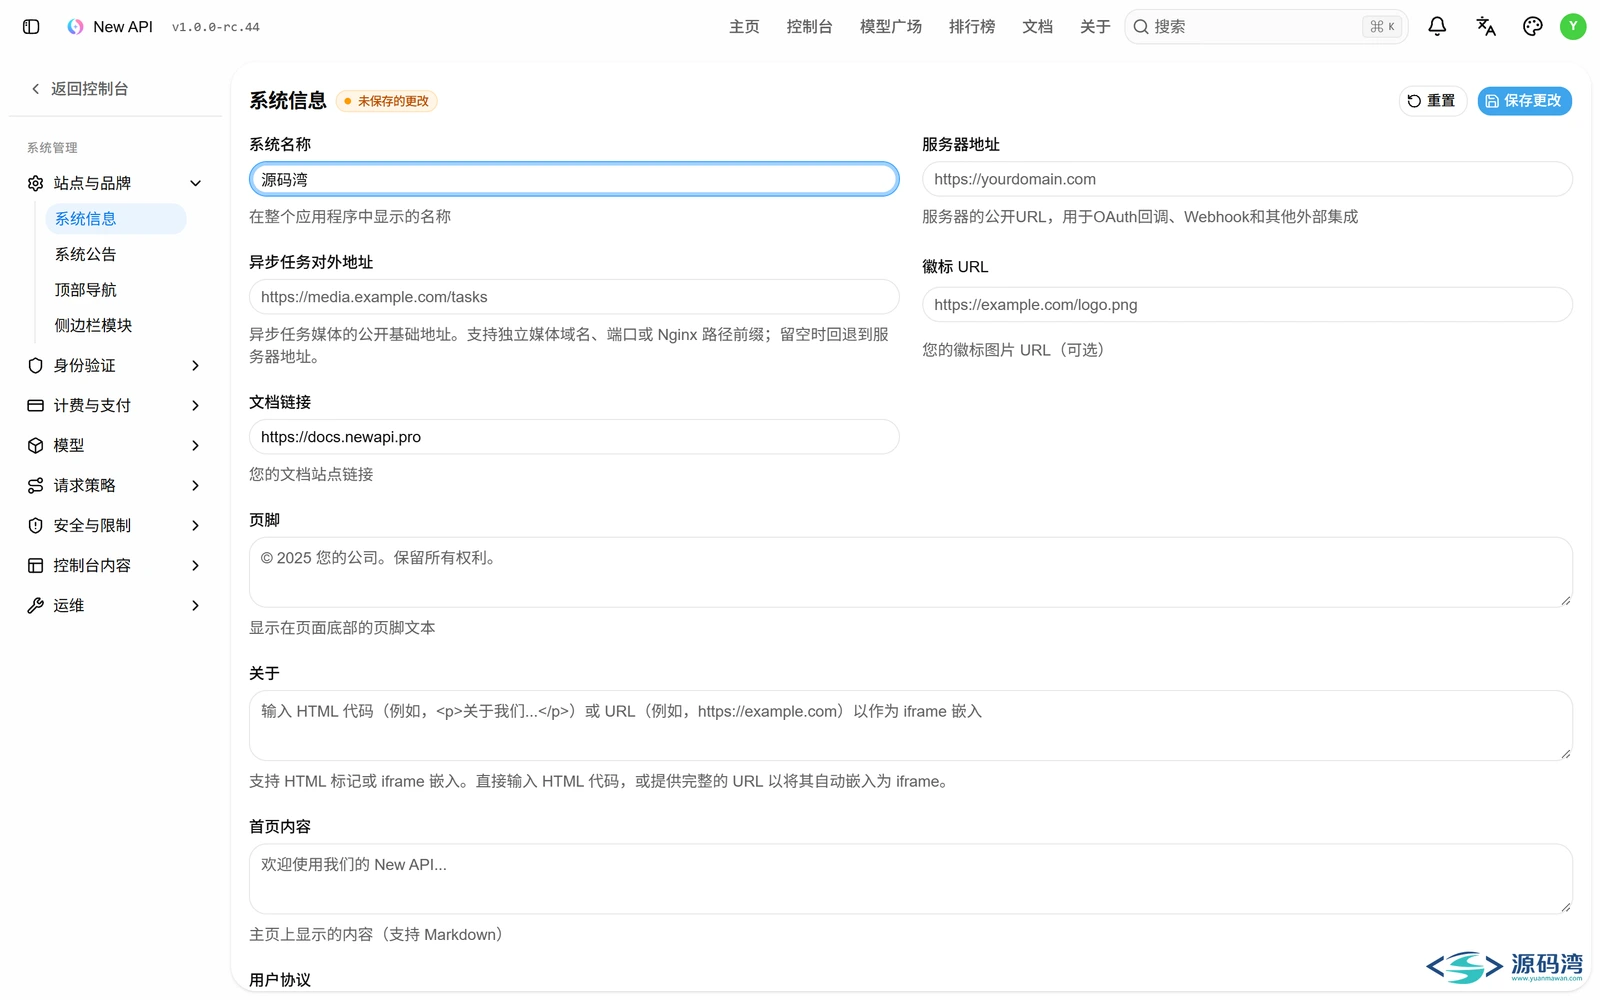This screenshot has width=1600, height=1000.
Task: Open the language translation switcher
Action: point(1486,27)
